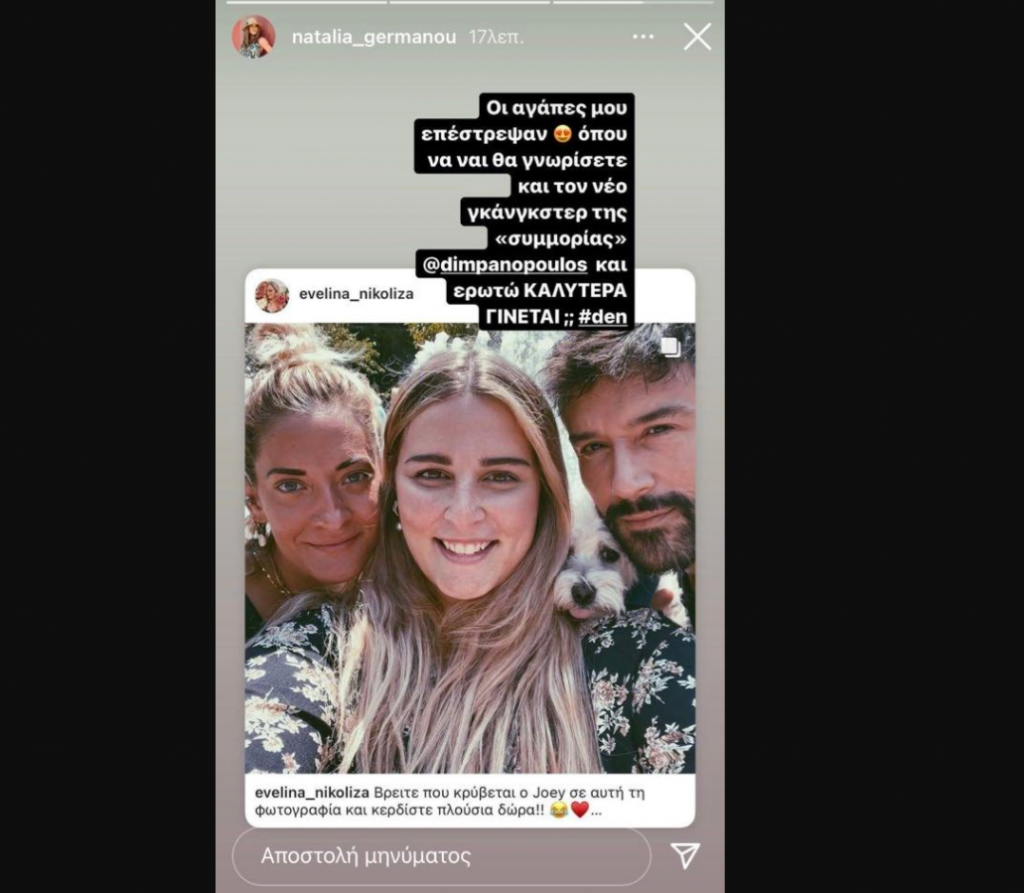Click evelina_nikoliza name in the caption
Viewport: 1024px width, 893px height.
point(312,793)
